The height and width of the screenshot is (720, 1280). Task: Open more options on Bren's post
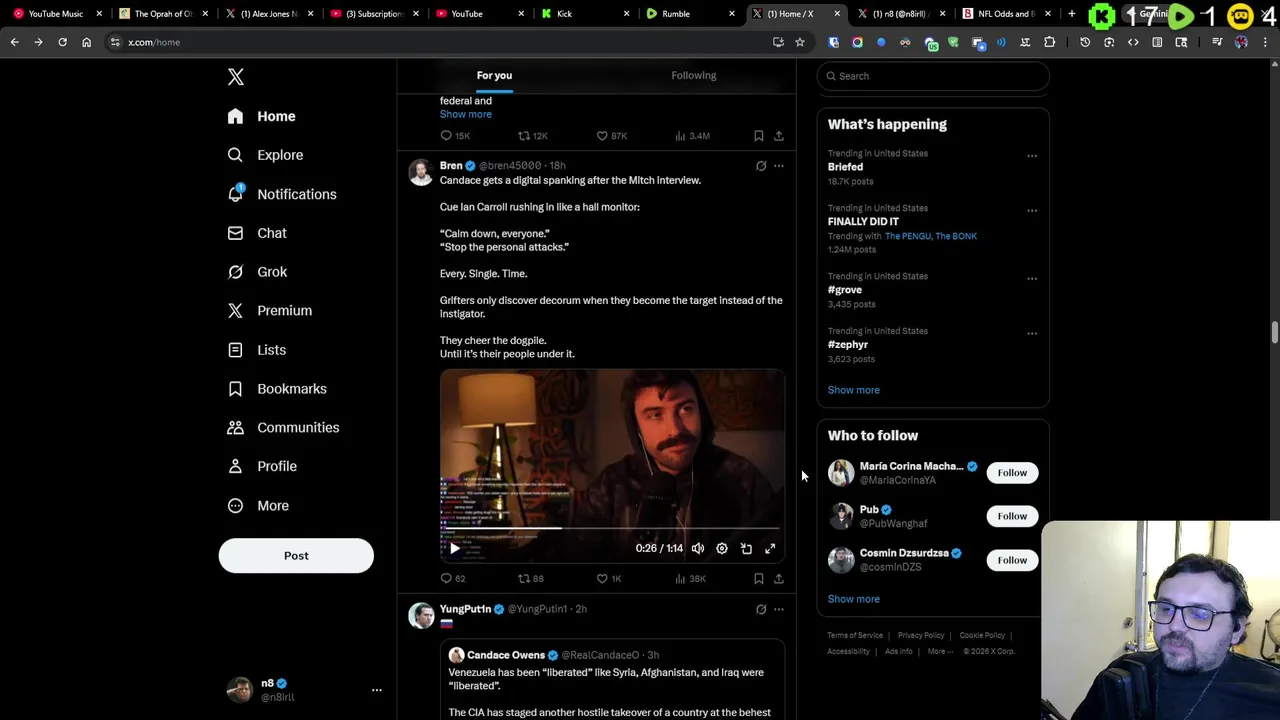(x=779, y=166)
